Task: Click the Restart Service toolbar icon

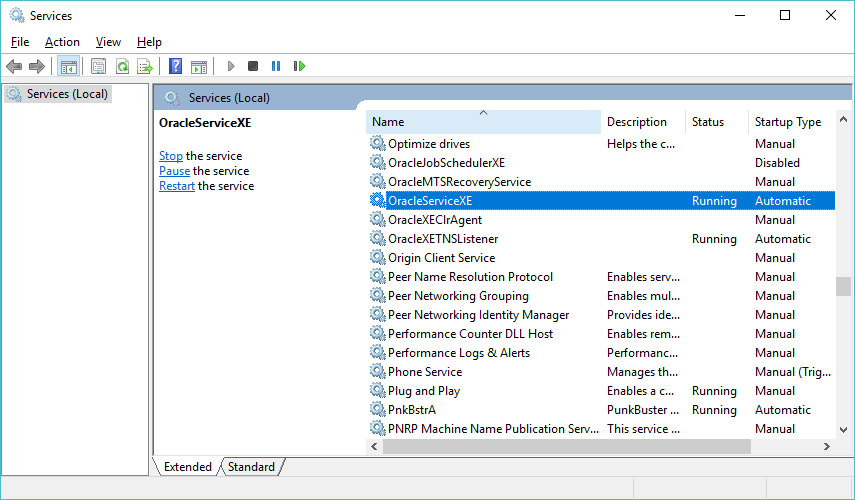Action: click(x=299, y=67)
